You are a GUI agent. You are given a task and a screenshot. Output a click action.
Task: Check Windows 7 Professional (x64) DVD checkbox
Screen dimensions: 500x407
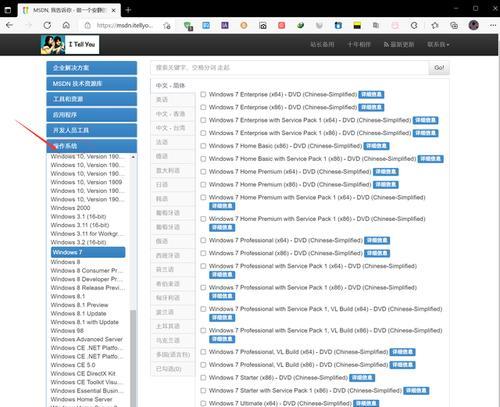point(203,240)
